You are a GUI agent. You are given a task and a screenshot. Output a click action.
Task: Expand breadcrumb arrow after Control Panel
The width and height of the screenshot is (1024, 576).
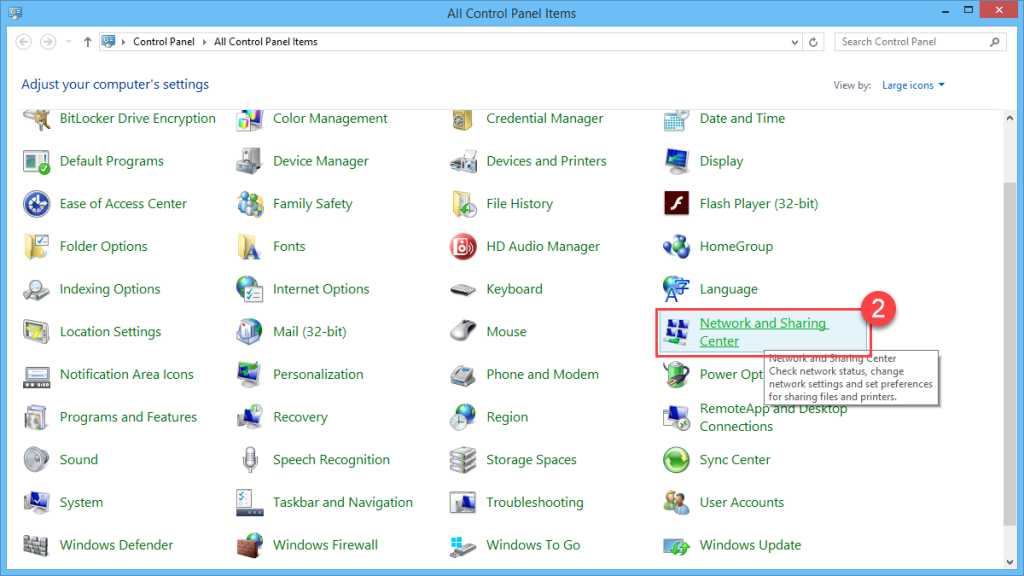204,42
